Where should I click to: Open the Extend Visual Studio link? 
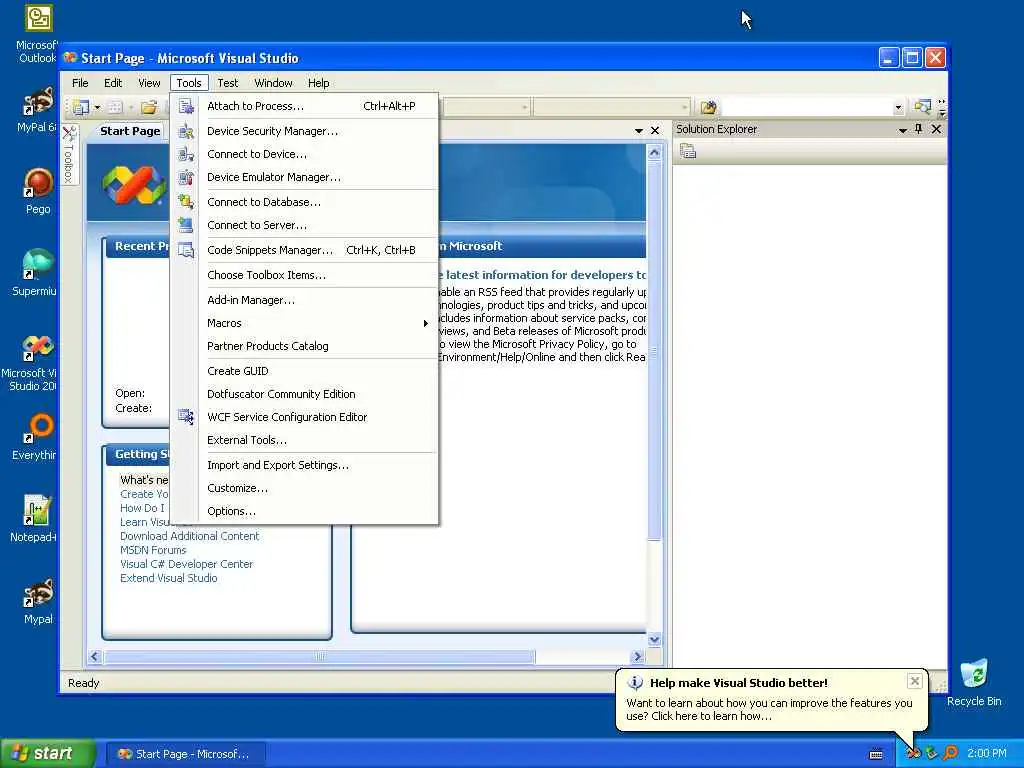(x=168, y=578)
